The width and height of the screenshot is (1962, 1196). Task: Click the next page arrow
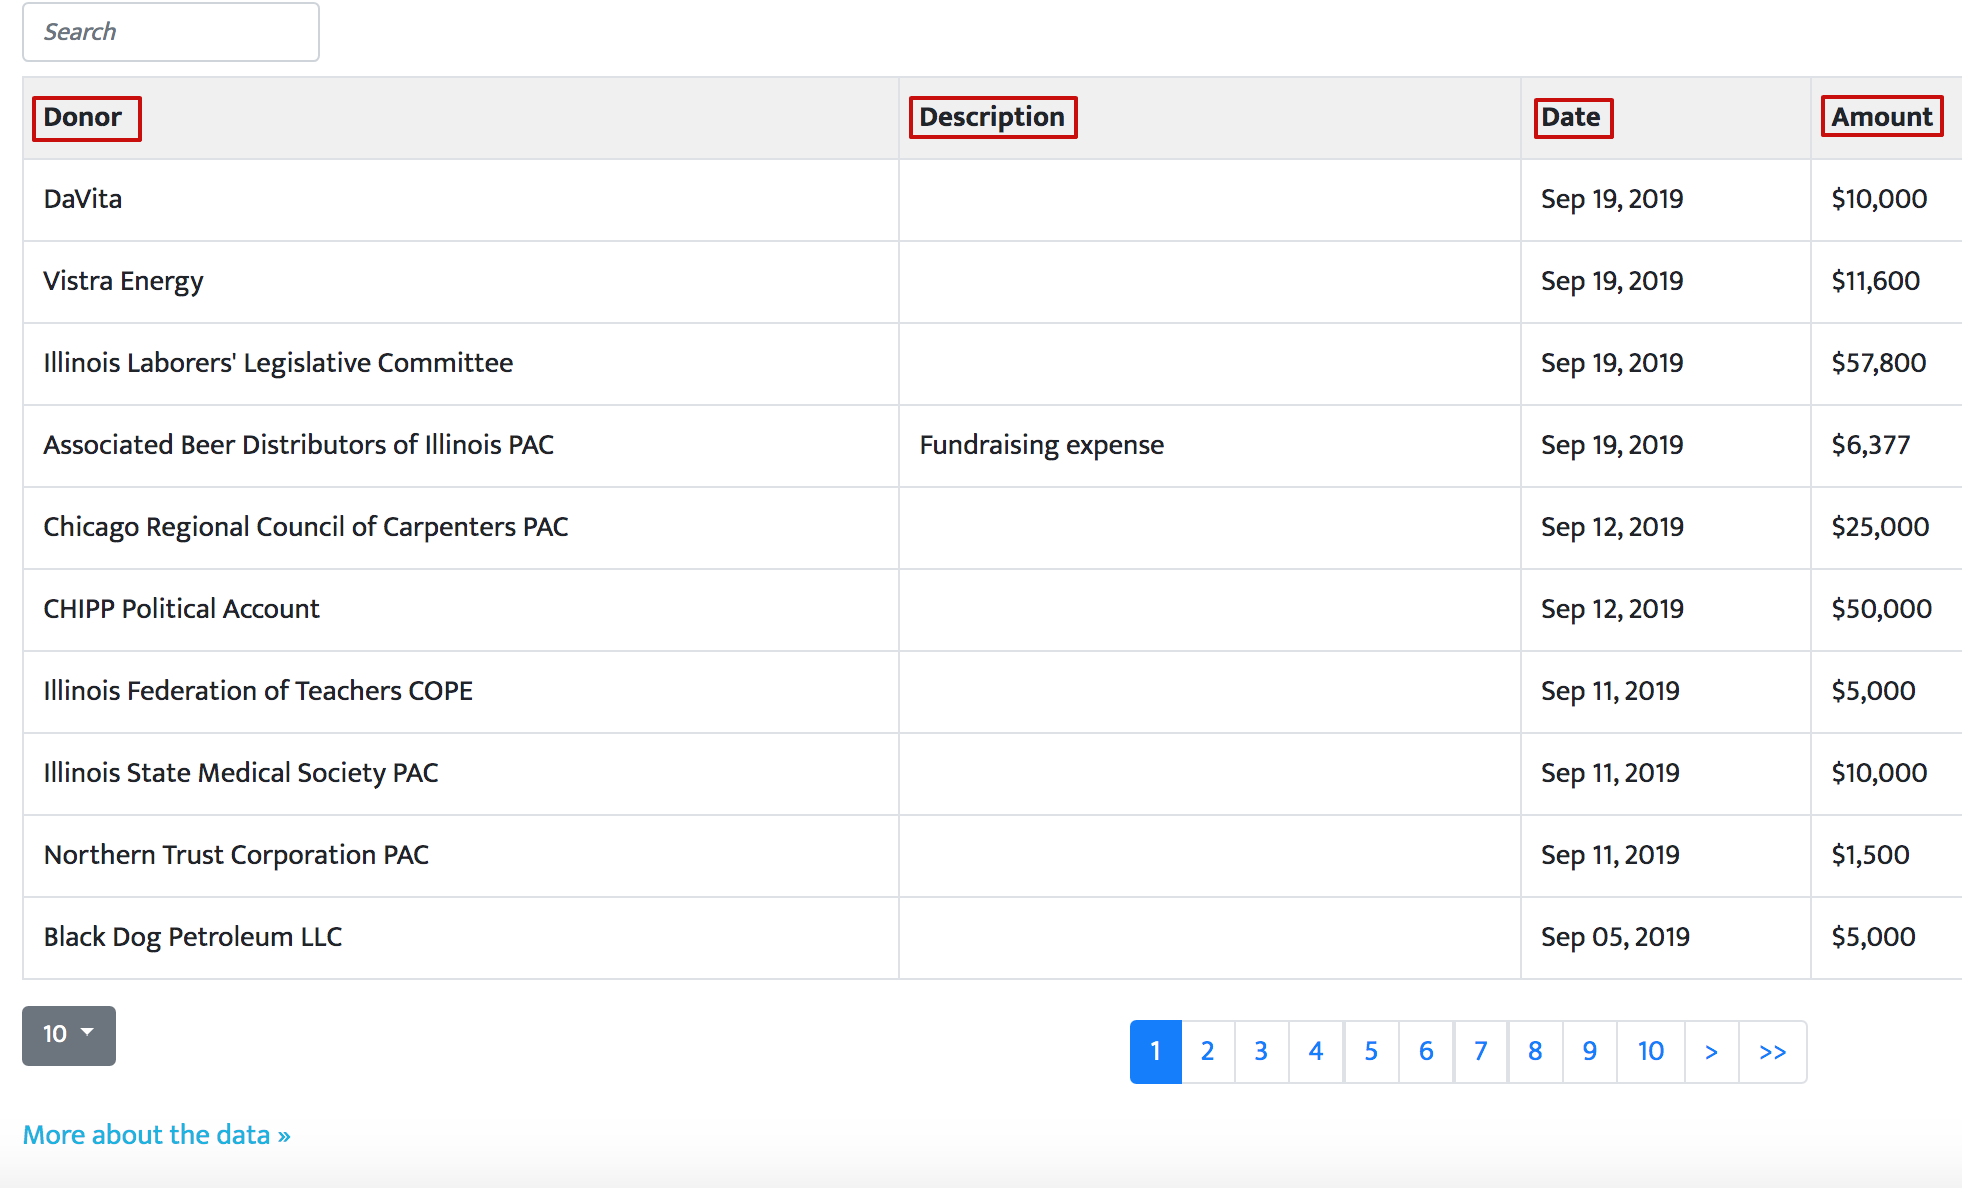(x=1712, y=1051)
